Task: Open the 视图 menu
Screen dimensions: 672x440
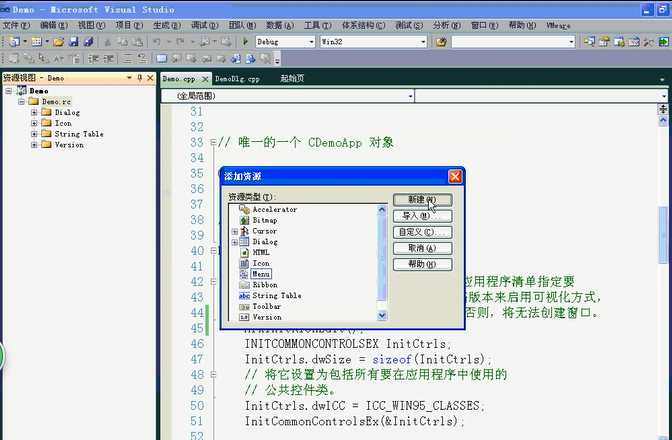Action: (91, 26)
